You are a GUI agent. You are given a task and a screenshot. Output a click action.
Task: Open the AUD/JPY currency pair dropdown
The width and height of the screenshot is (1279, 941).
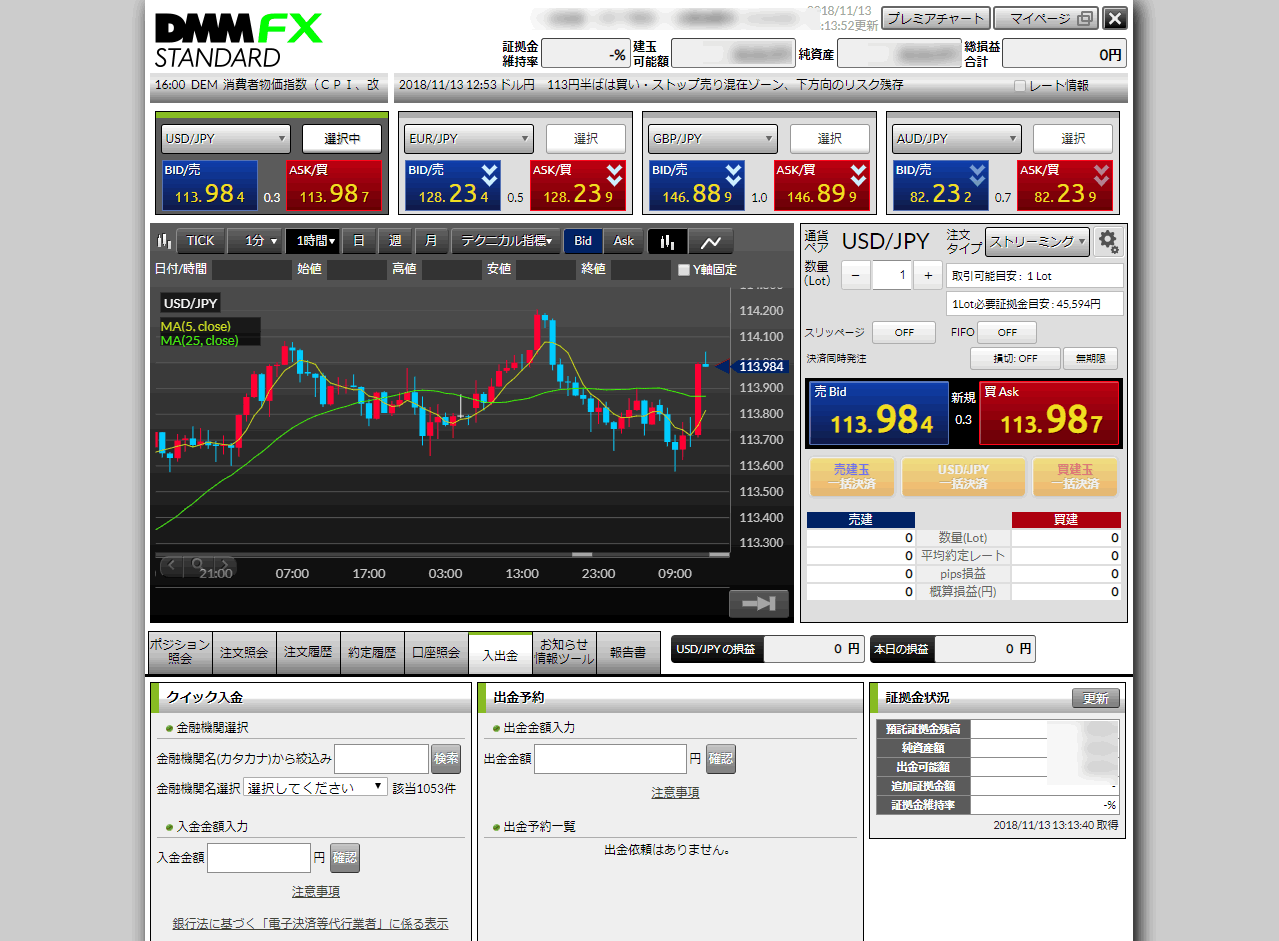957,139
